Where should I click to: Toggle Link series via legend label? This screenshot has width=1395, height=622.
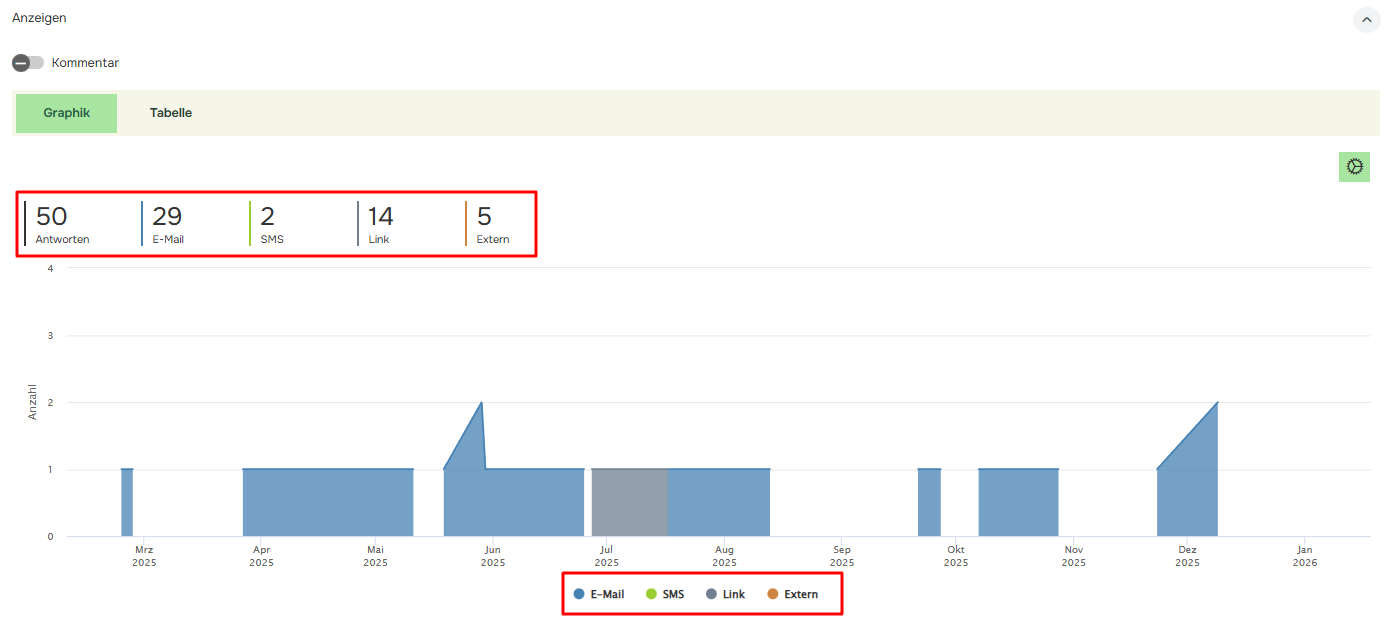733,594
